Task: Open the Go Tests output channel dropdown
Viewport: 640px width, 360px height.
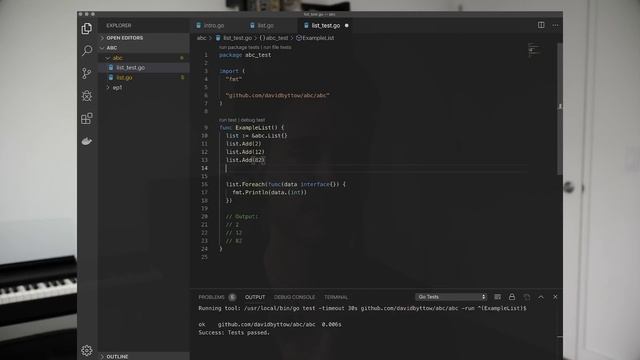Action: pos(451,297)
